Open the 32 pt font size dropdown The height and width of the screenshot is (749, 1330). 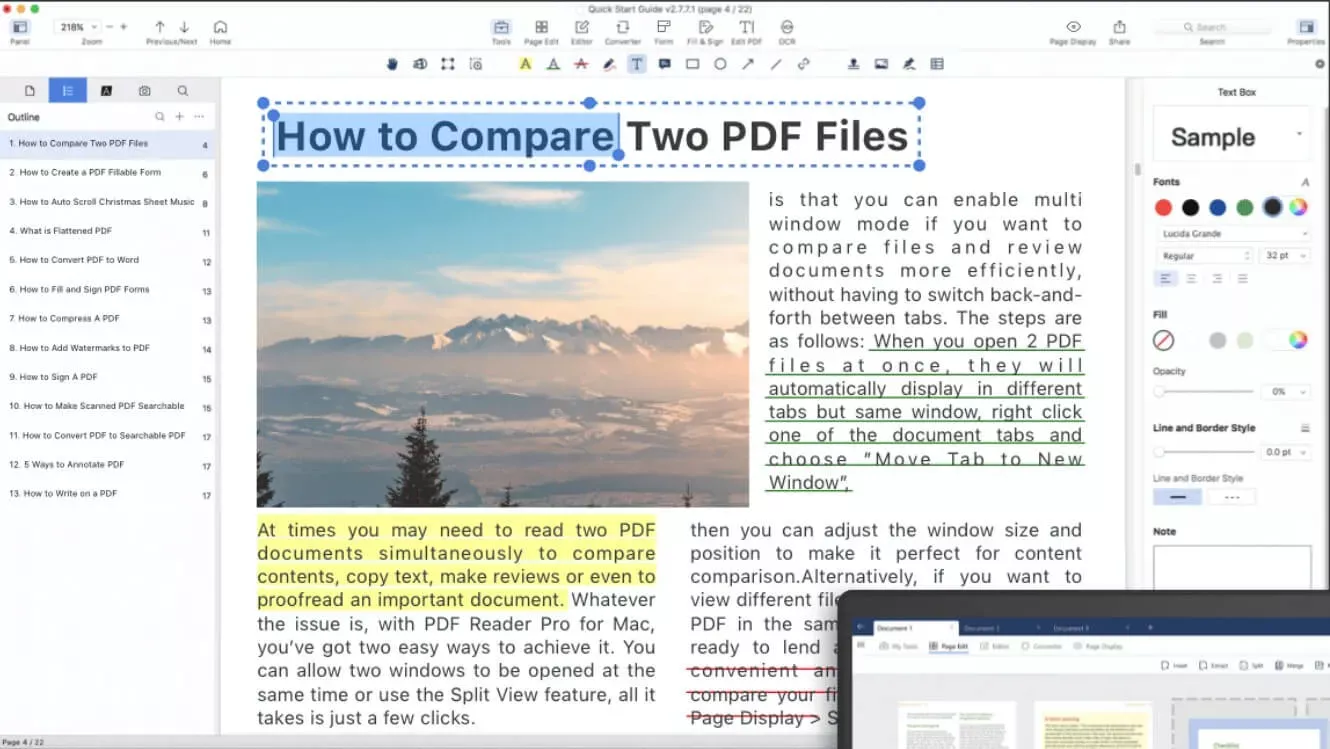[1285, 256]
